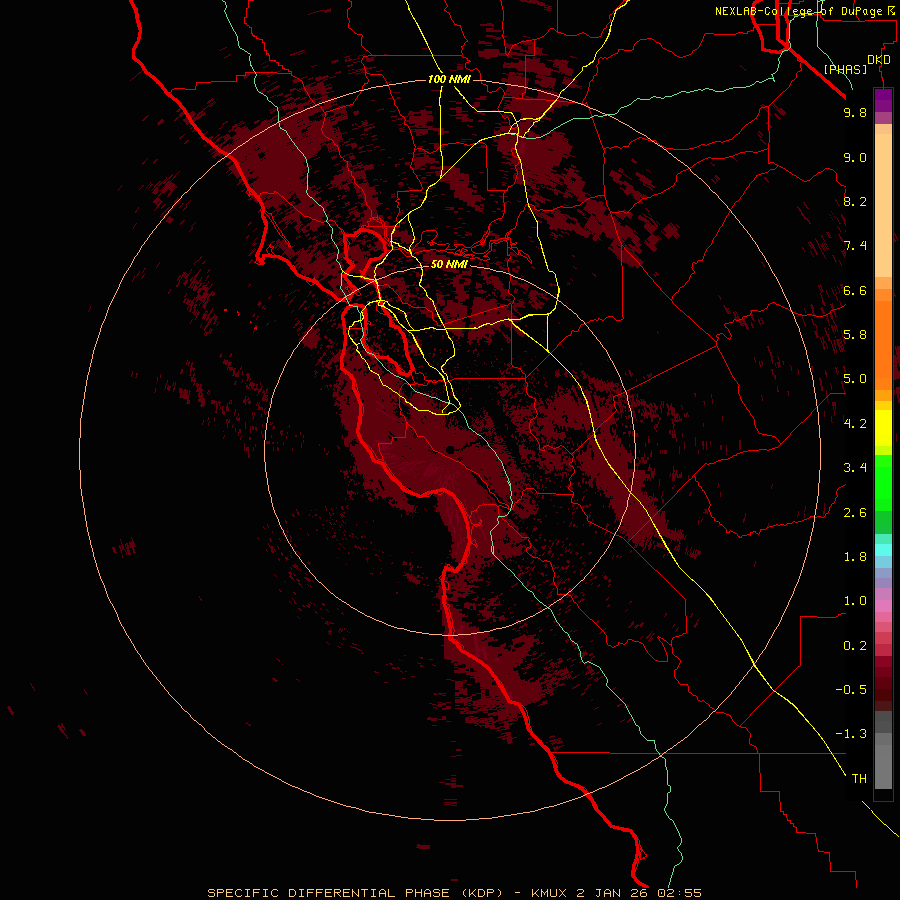Screen dimensions: 900x900
Task: Click the cyan swatch in color bar
Action: coord(883,550)
